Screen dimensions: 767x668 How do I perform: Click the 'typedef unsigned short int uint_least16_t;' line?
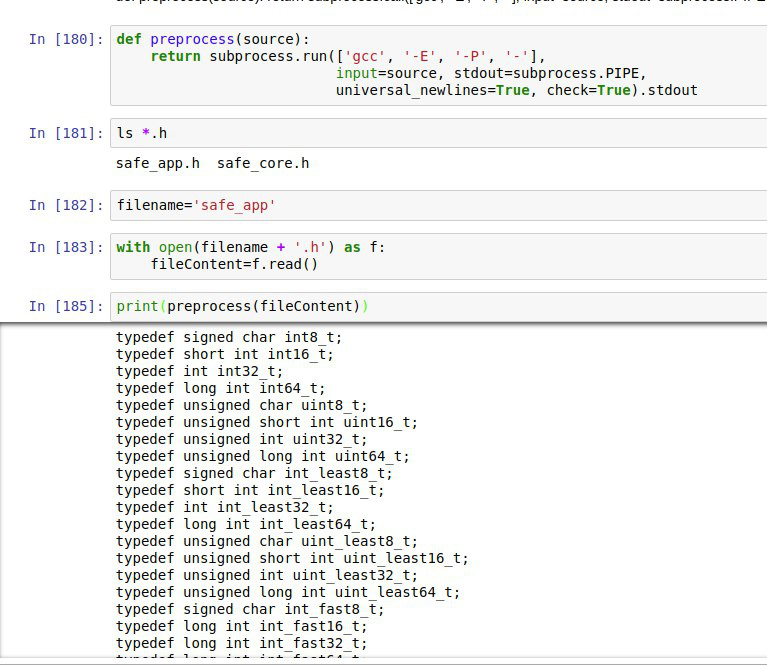(x=292, y=558)
